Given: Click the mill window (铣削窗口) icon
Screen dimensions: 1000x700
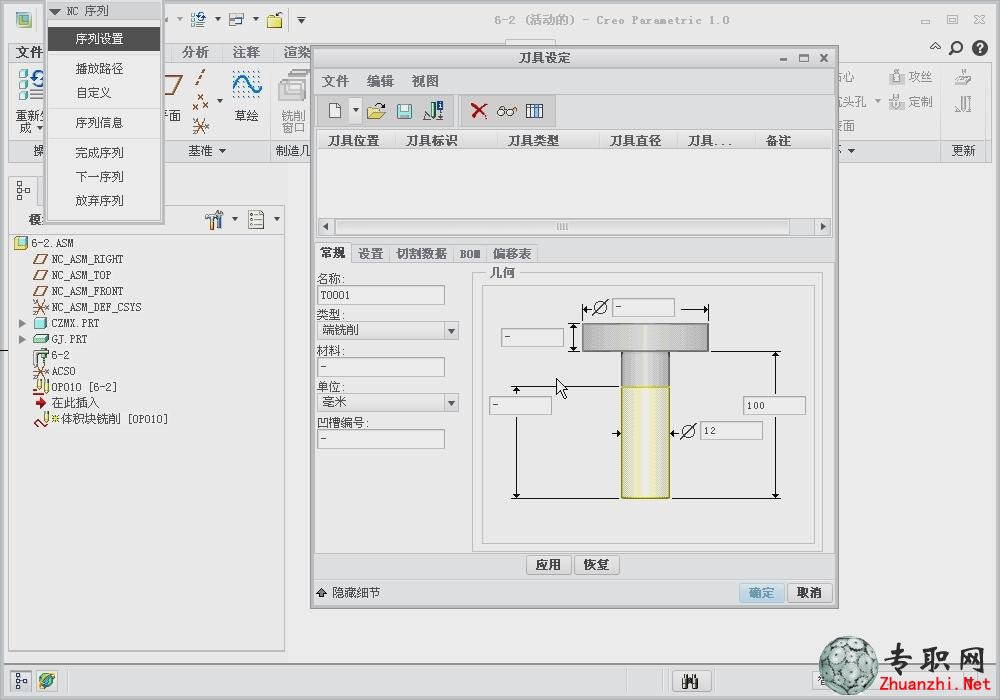Looking at the screenshot, I should pos(293,85).
